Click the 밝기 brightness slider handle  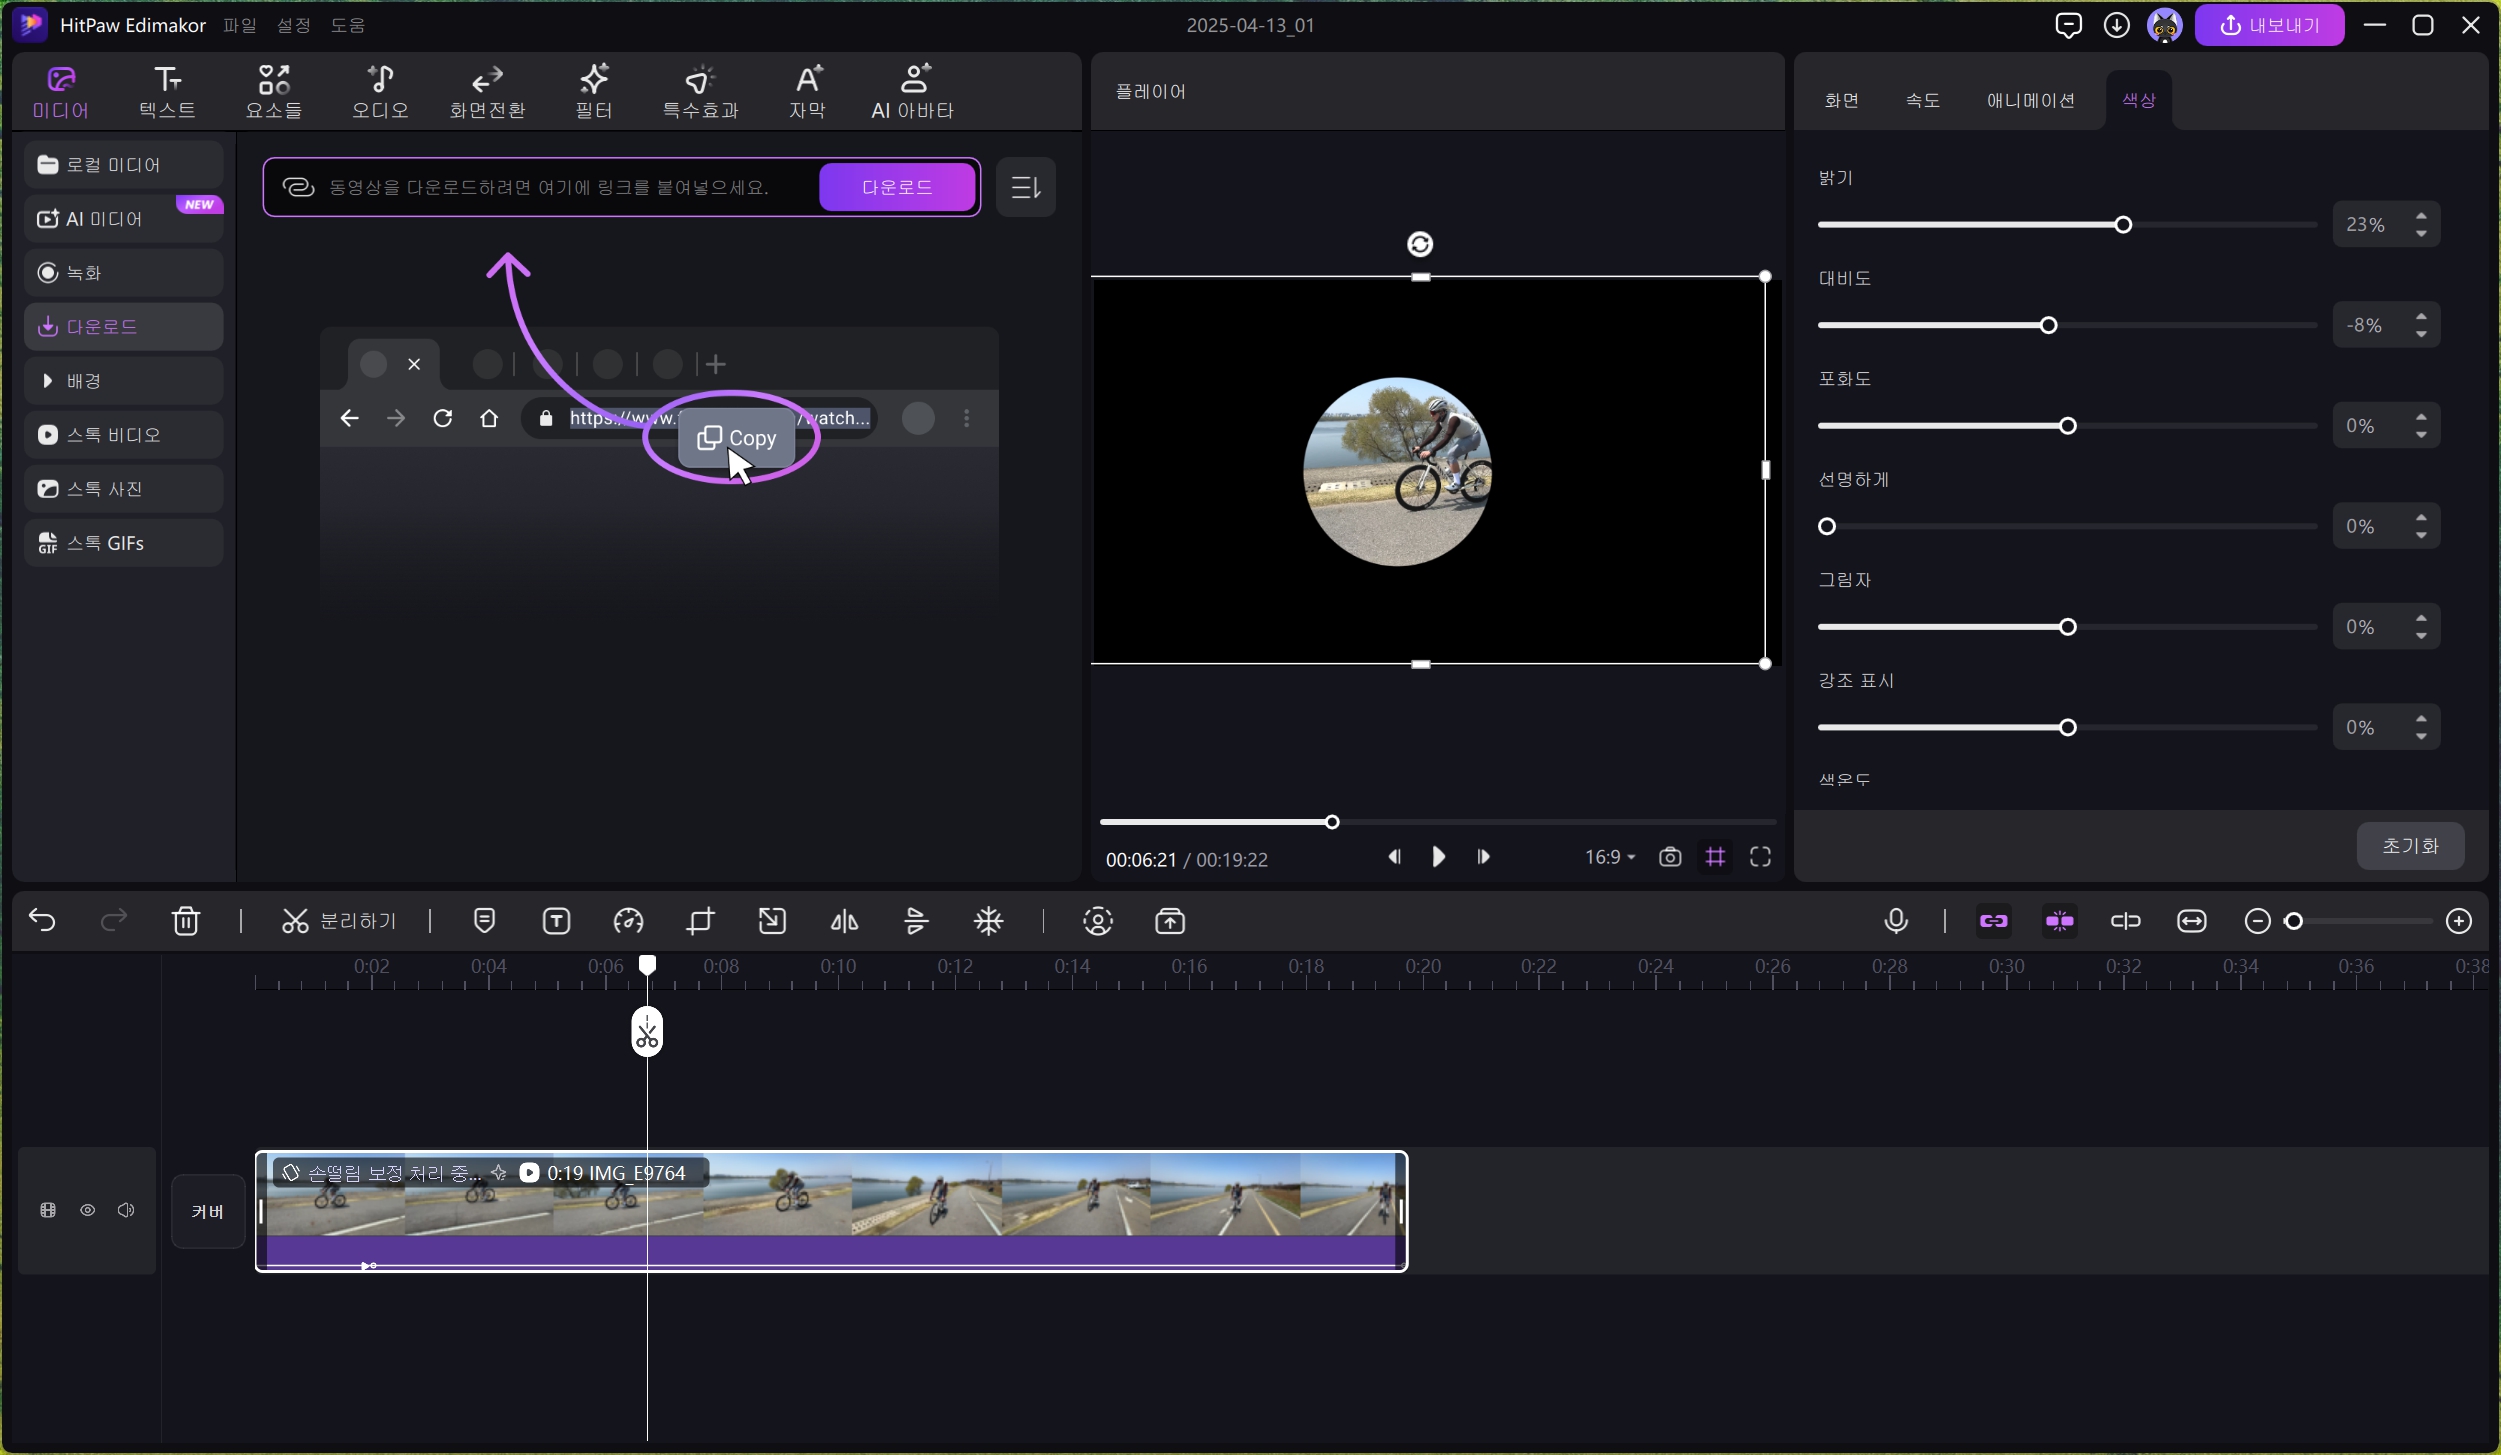[2122, 225]
